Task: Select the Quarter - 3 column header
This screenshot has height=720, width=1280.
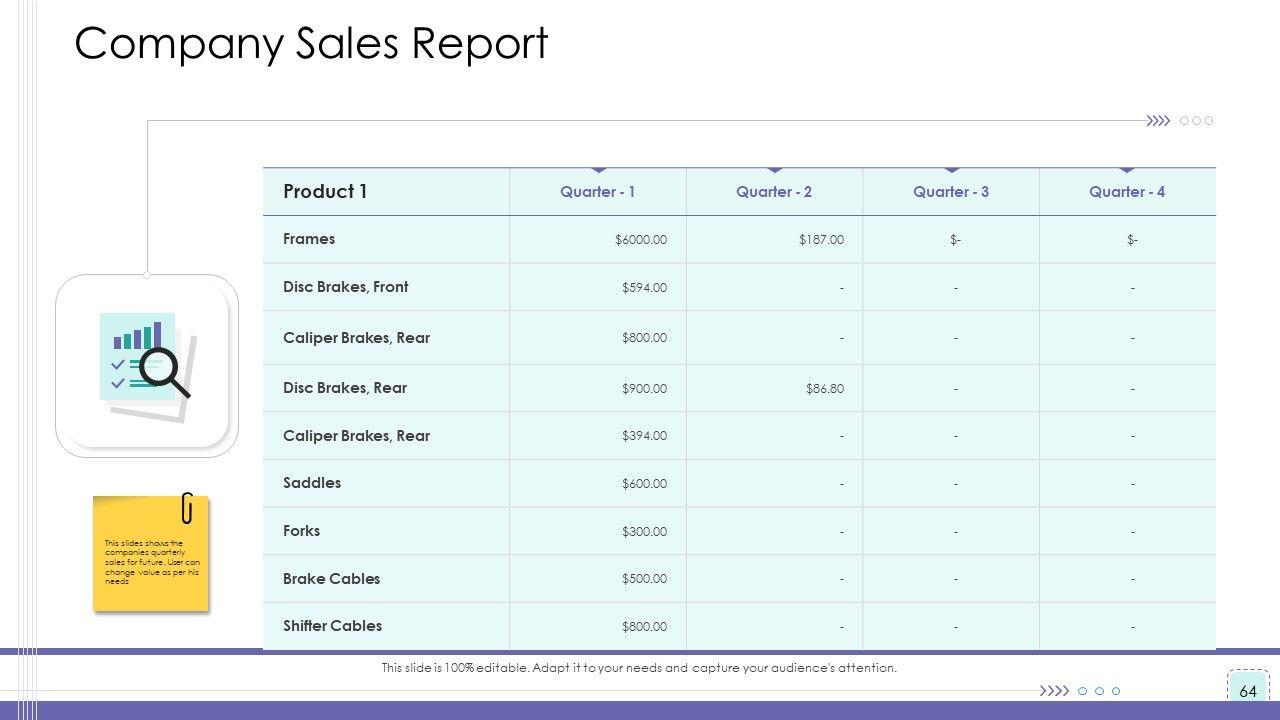Action: coord(950,192)
